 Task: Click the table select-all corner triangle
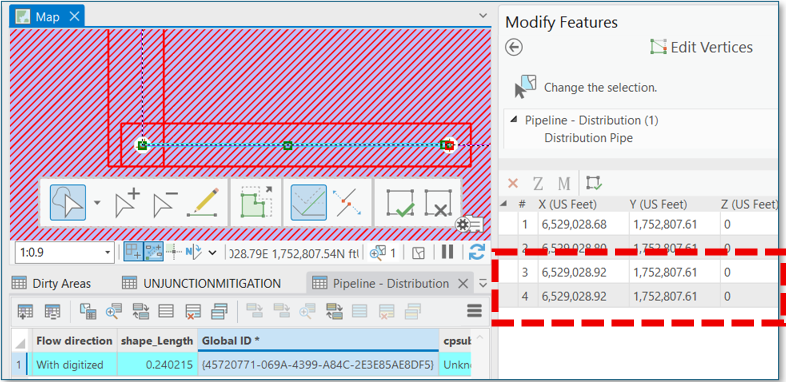20,342
